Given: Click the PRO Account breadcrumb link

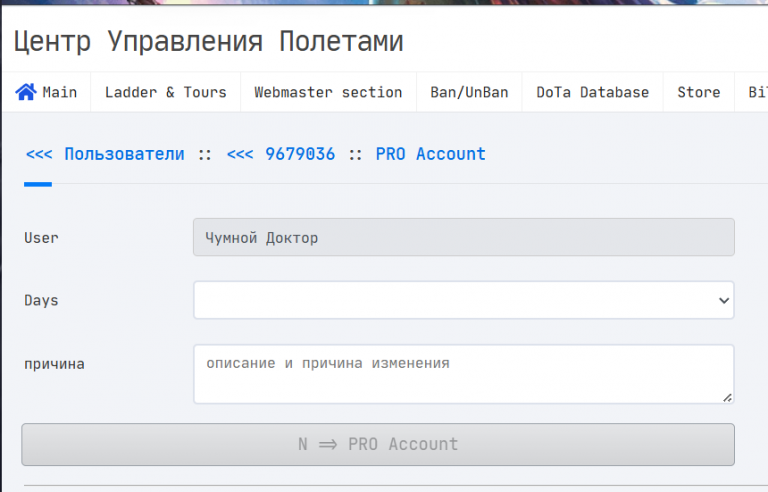Looking at the screenshot, I should tap(431, 154).
